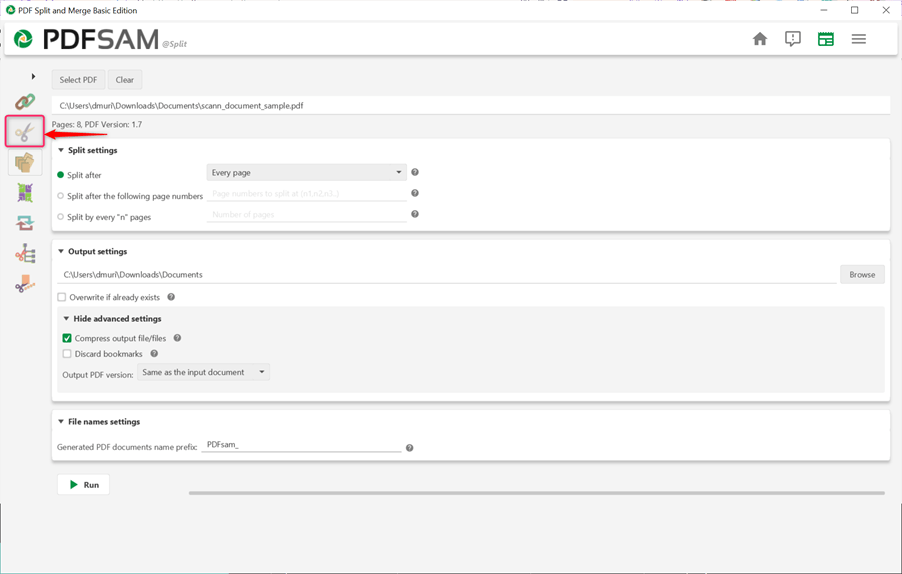Show help for split page numbers field

(x=415, y=193)
